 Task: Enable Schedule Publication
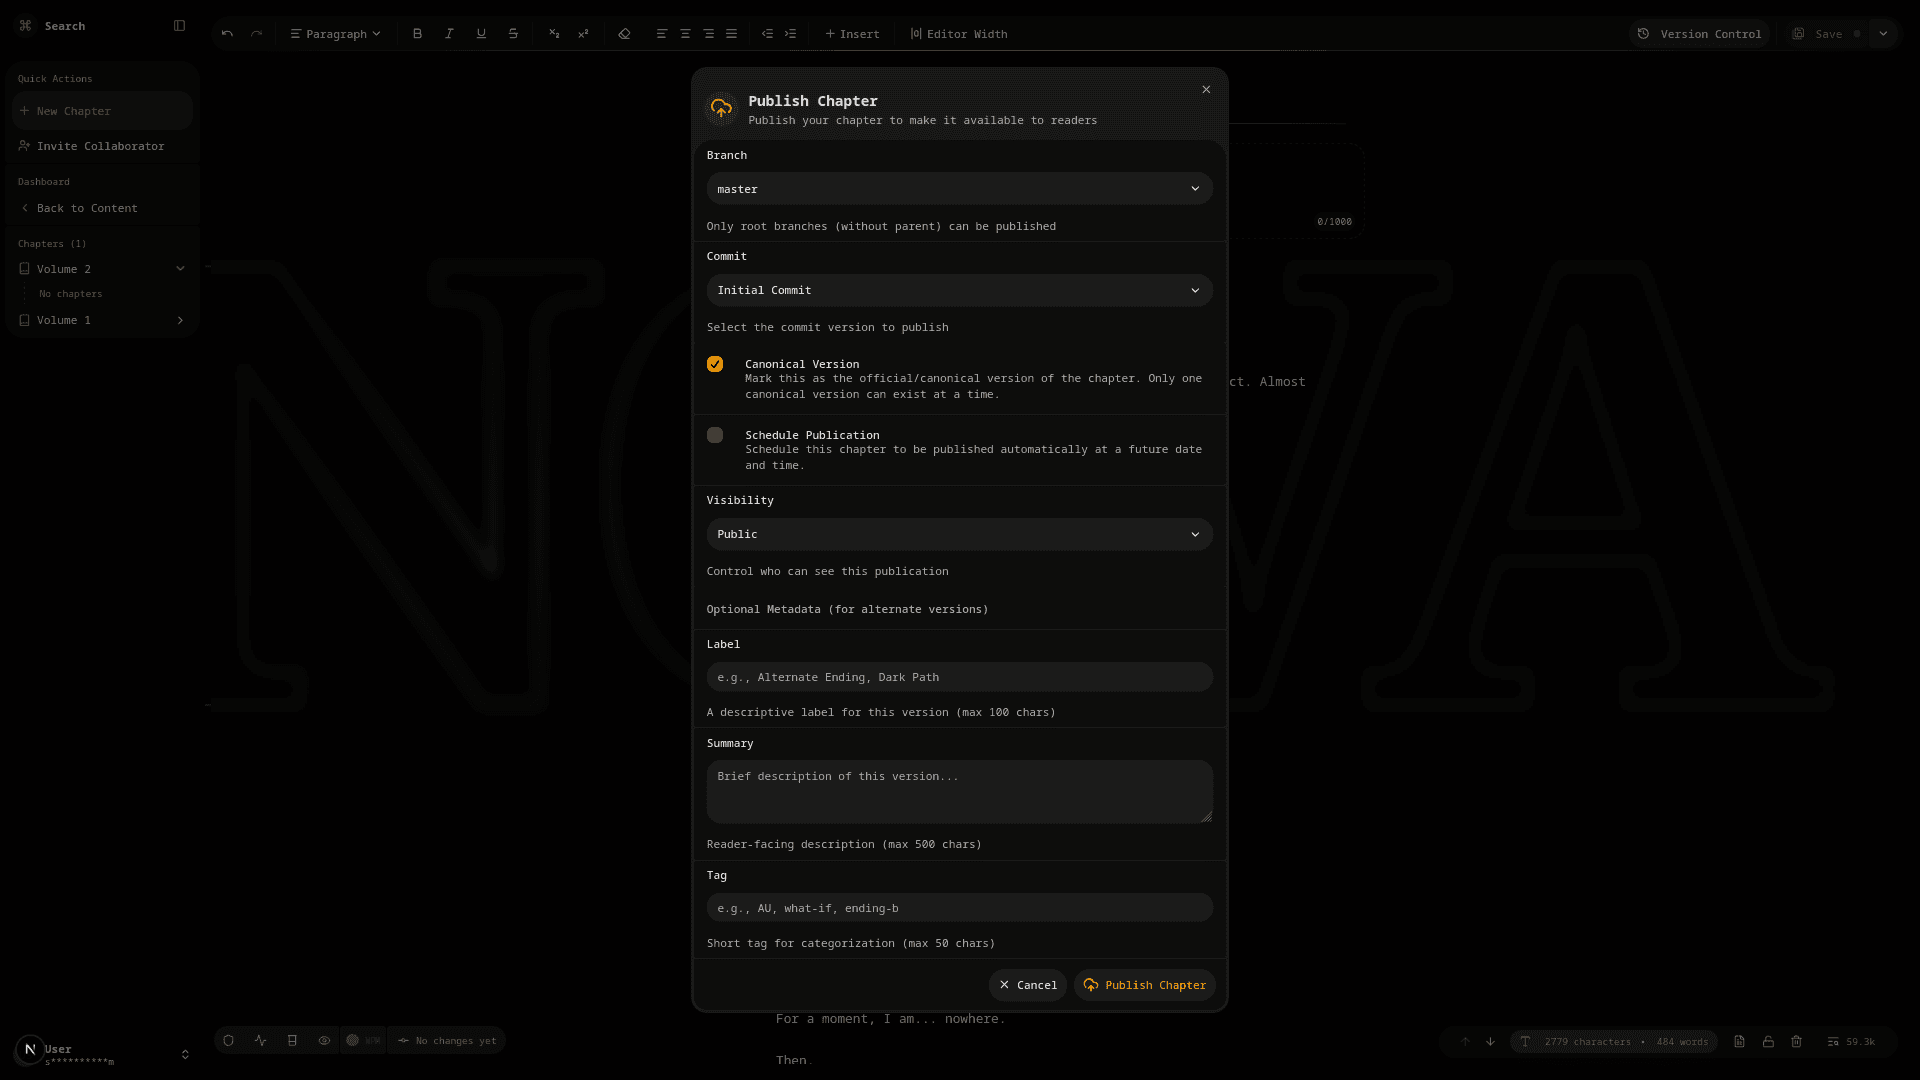714,435
